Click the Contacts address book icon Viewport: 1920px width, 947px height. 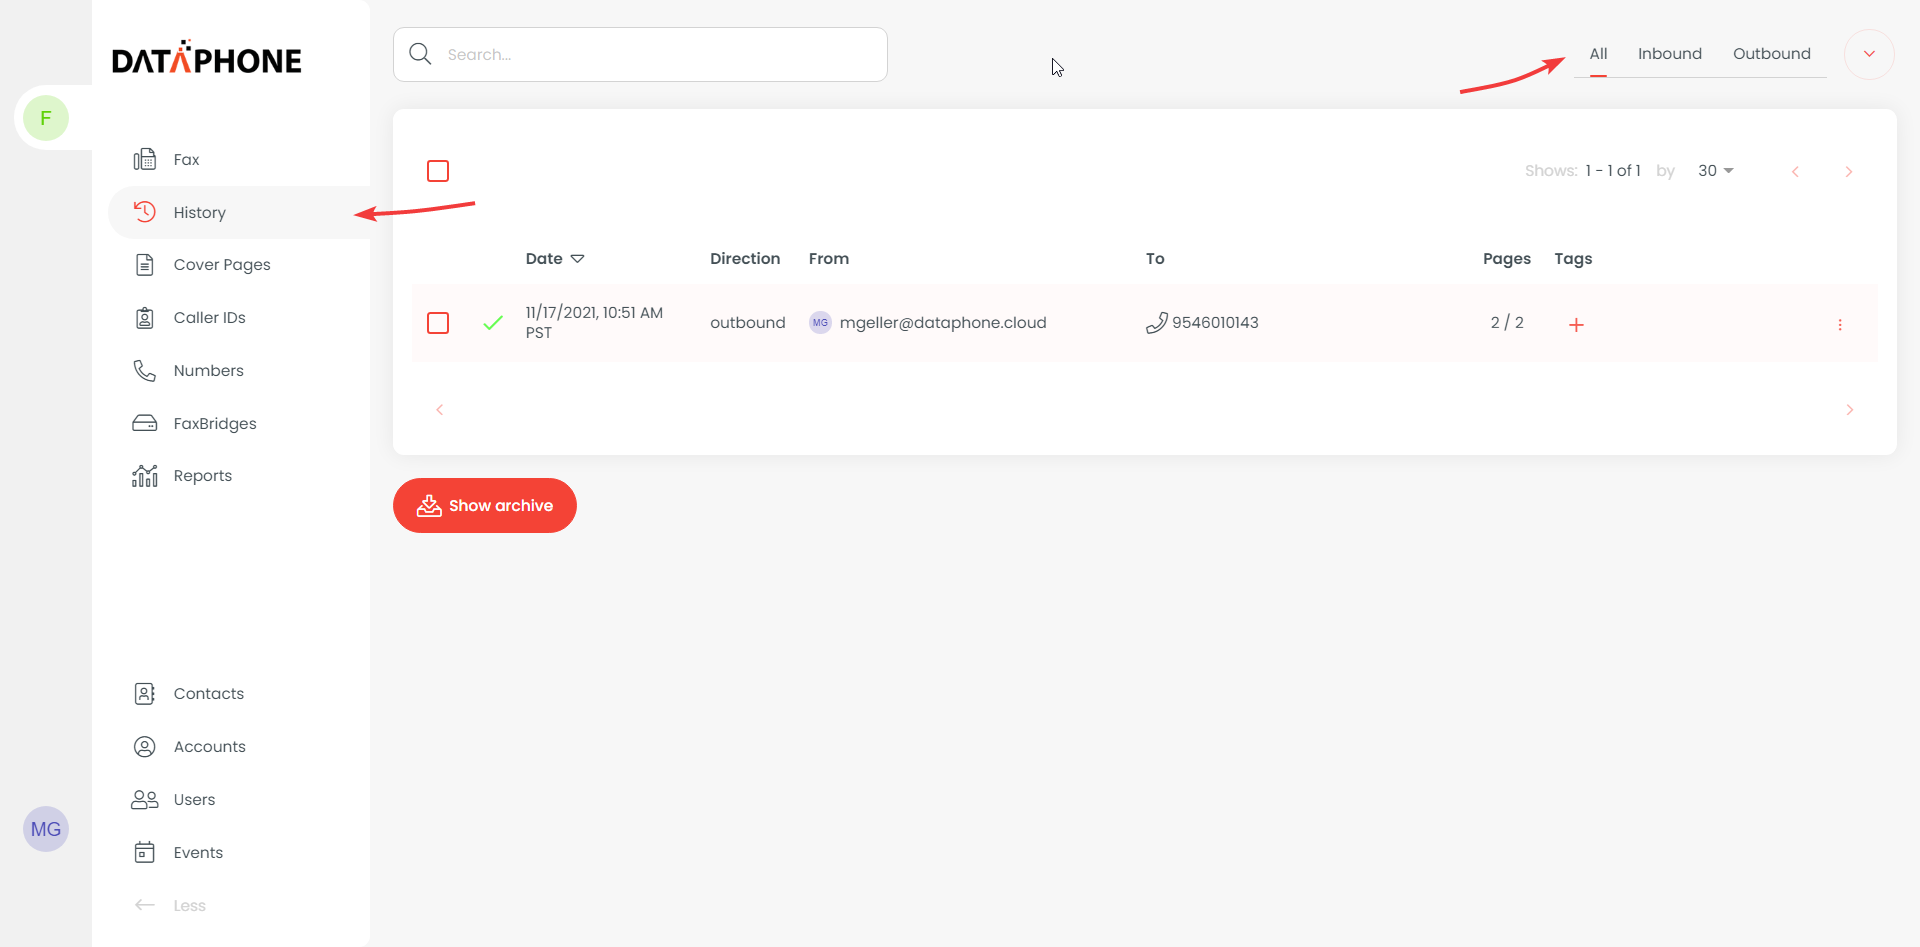click(145, 694)
